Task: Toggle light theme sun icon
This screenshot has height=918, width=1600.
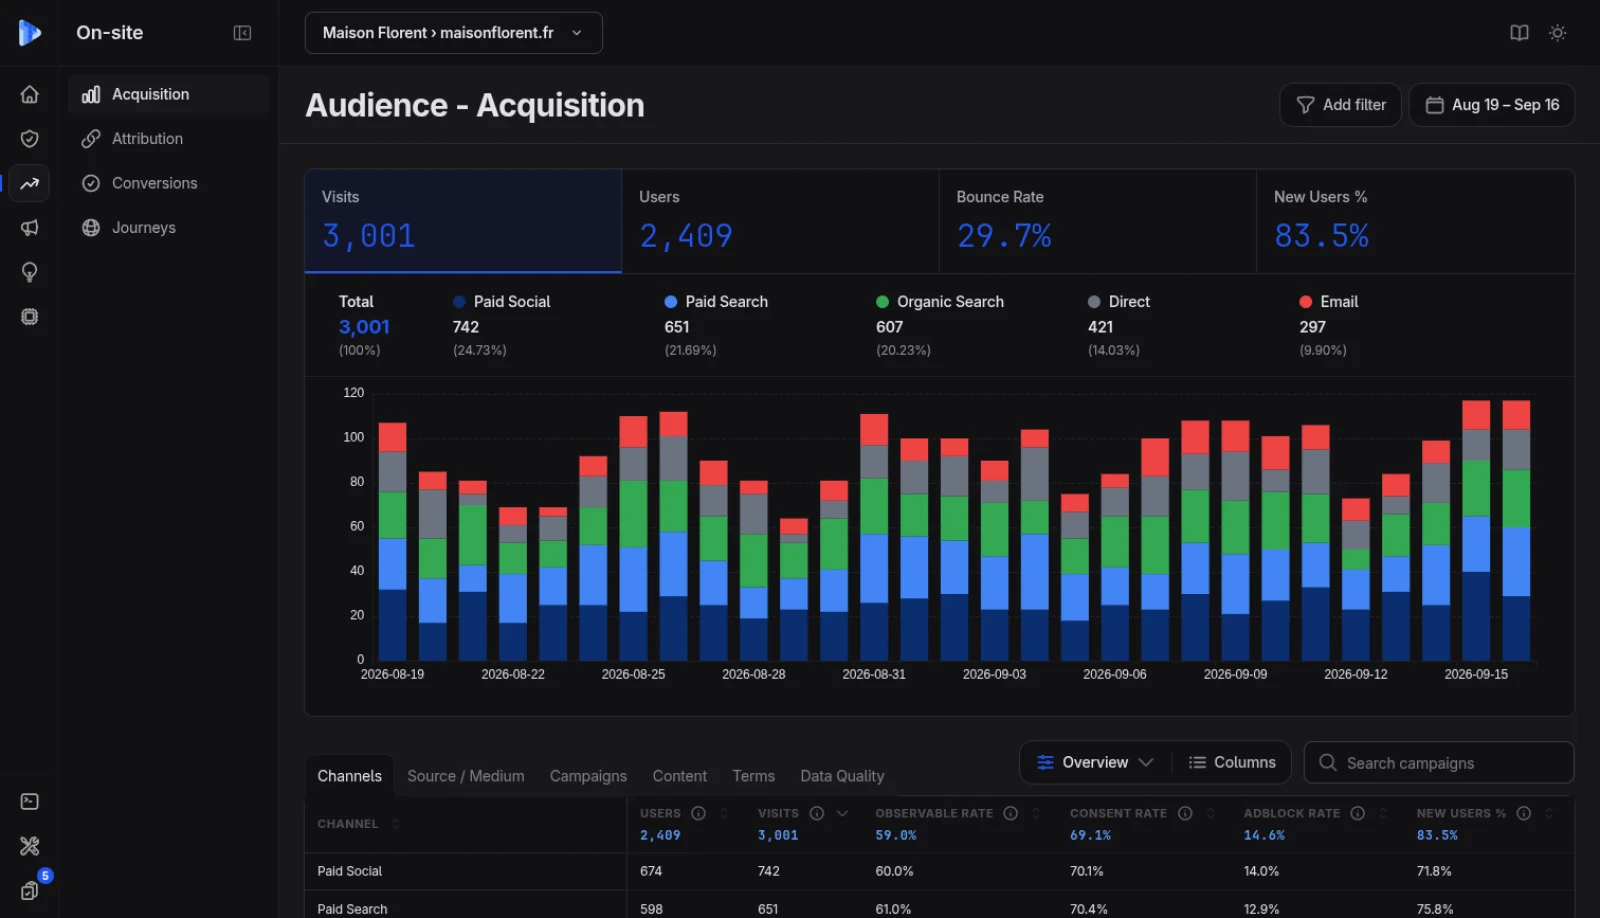Action: tap(1557, 33)
